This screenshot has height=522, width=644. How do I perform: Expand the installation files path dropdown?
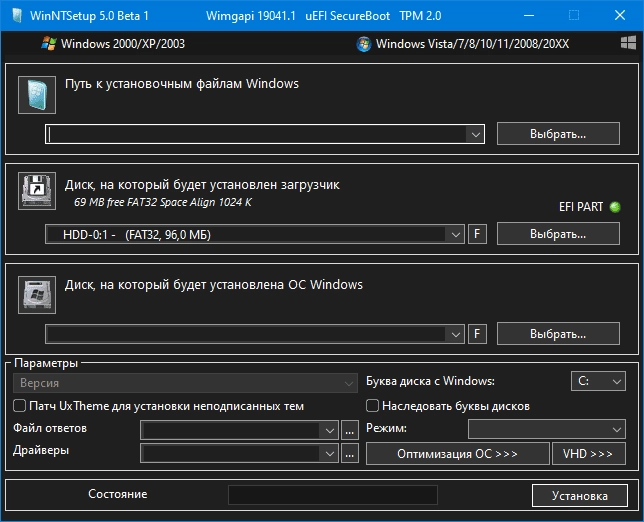(476, 134)
